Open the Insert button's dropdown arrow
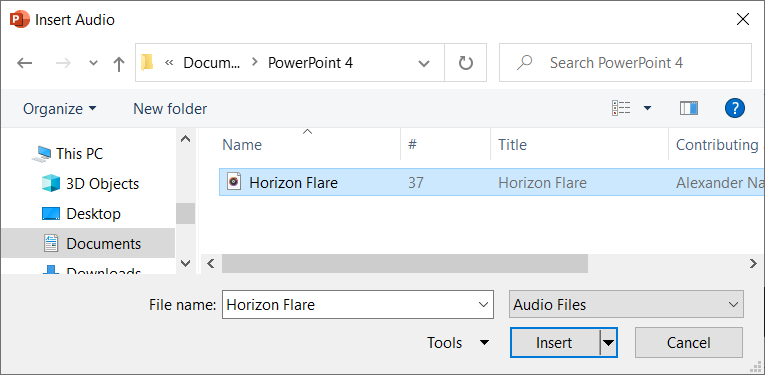 coord(608,343)
